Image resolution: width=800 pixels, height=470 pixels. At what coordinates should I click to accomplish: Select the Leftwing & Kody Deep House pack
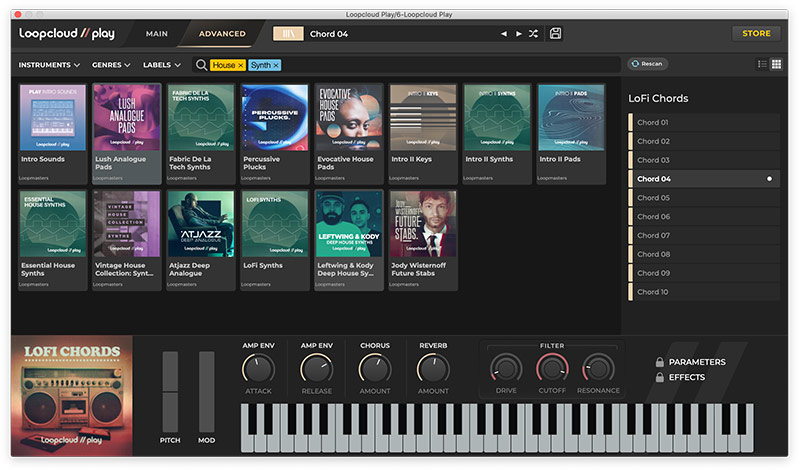point(348,240)
